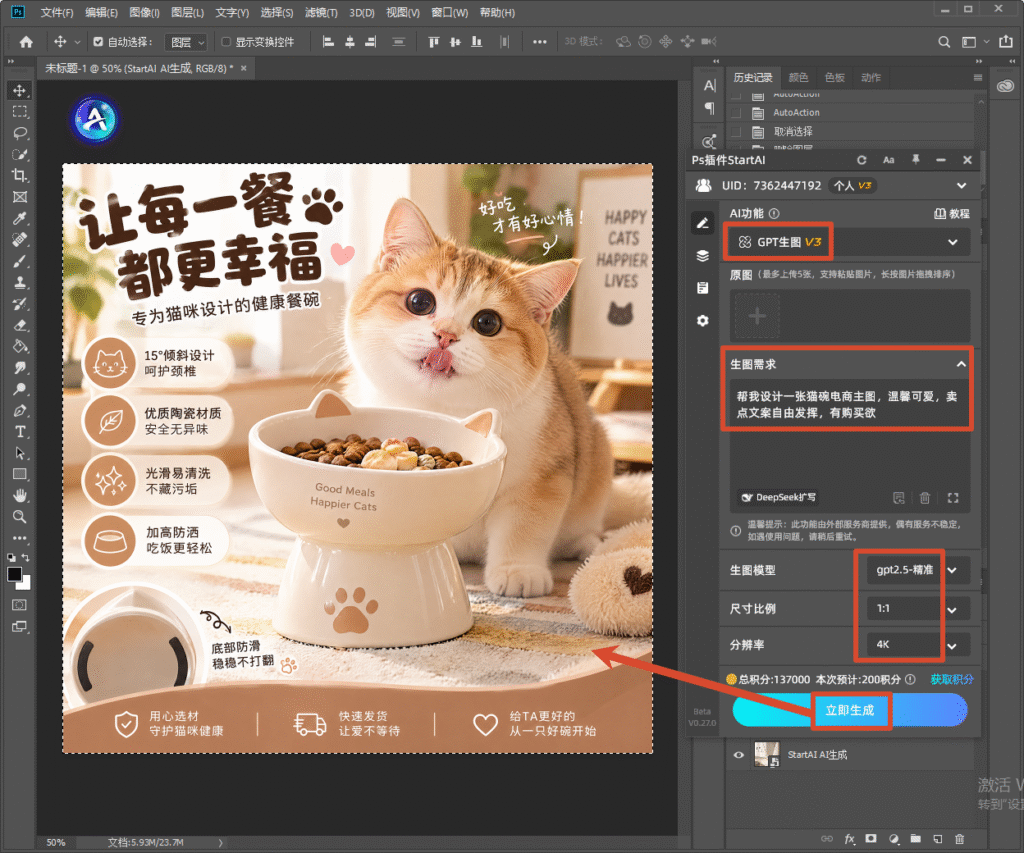Select the Hand tool

point(20,495)
